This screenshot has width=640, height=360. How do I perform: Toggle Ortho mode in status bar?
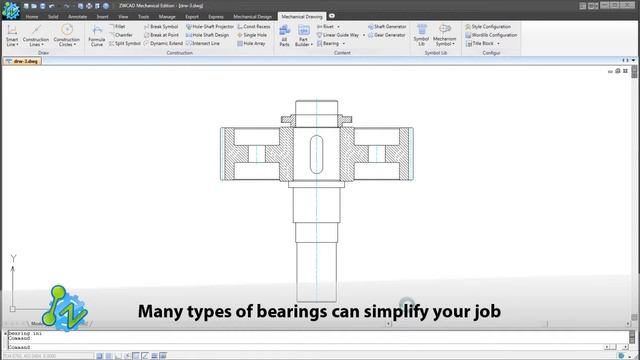118,356
